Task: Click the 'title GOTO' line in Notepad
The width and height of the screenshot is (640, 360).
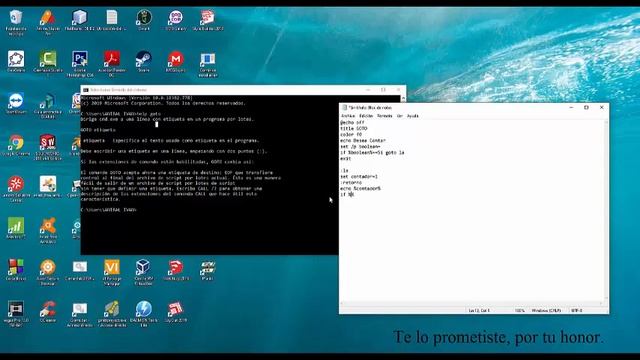Action: tap(353, 129)
